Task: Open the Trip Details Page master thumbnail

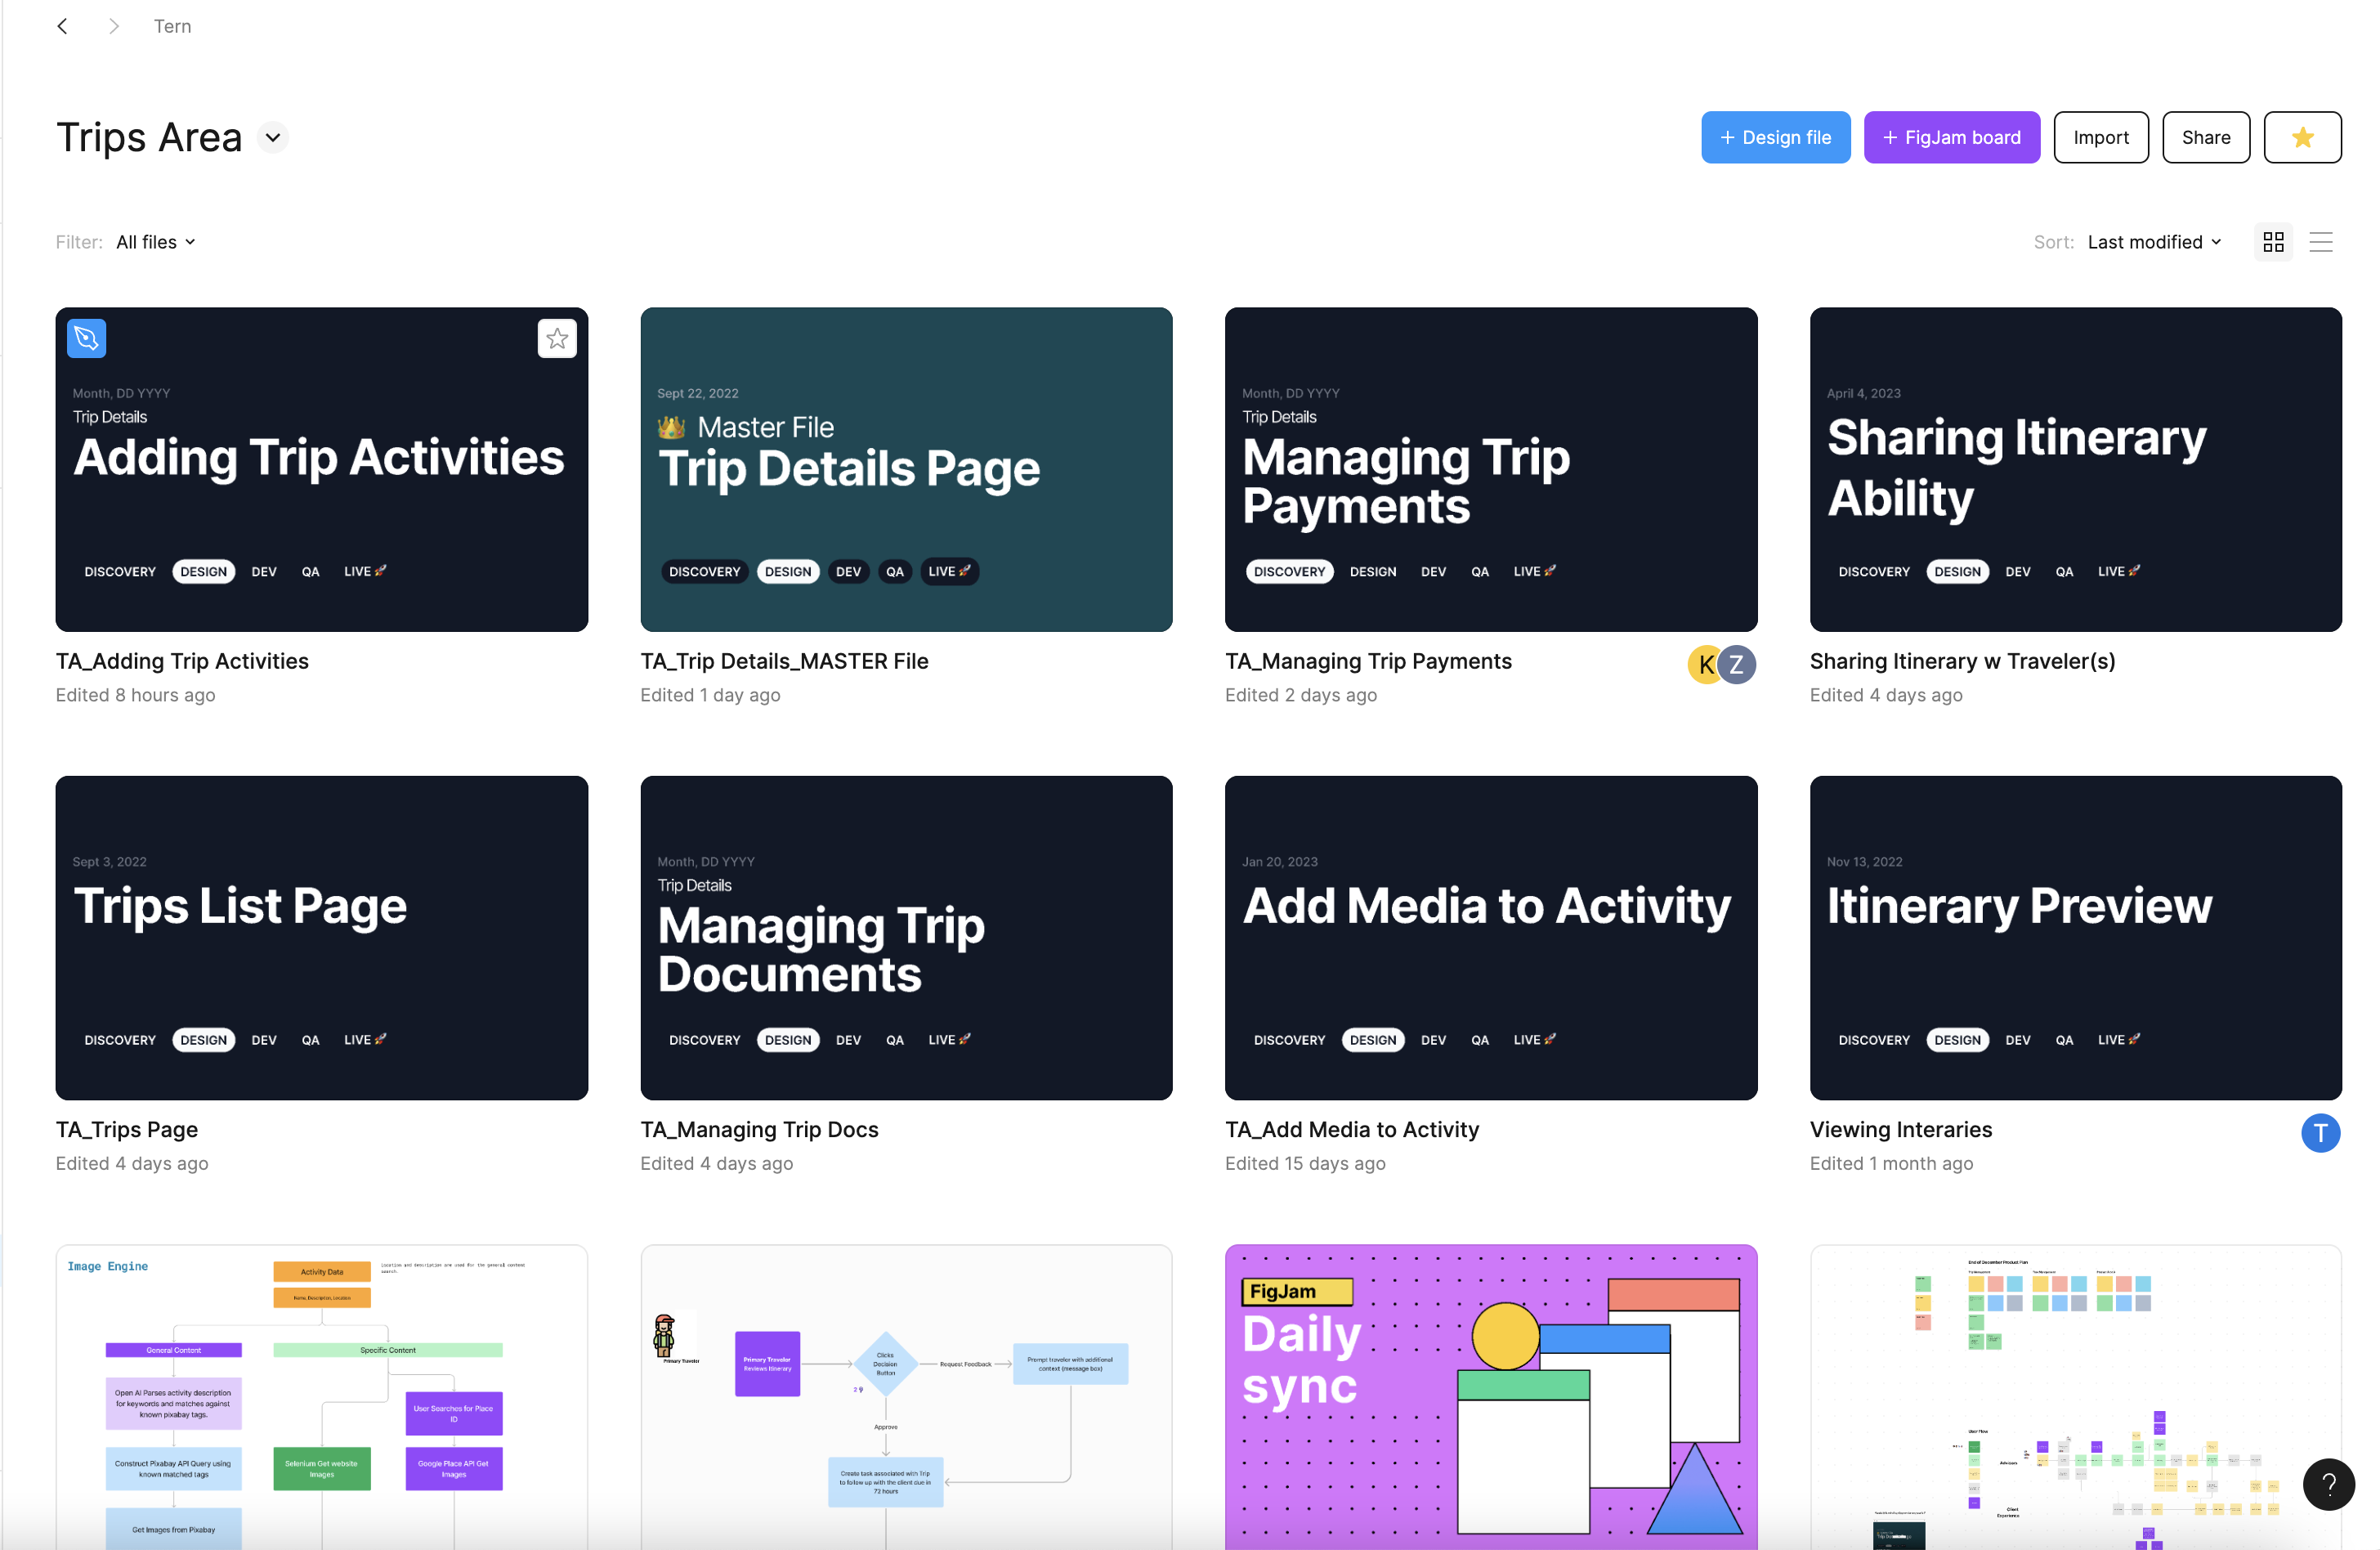Action: [x=906, y=469]
